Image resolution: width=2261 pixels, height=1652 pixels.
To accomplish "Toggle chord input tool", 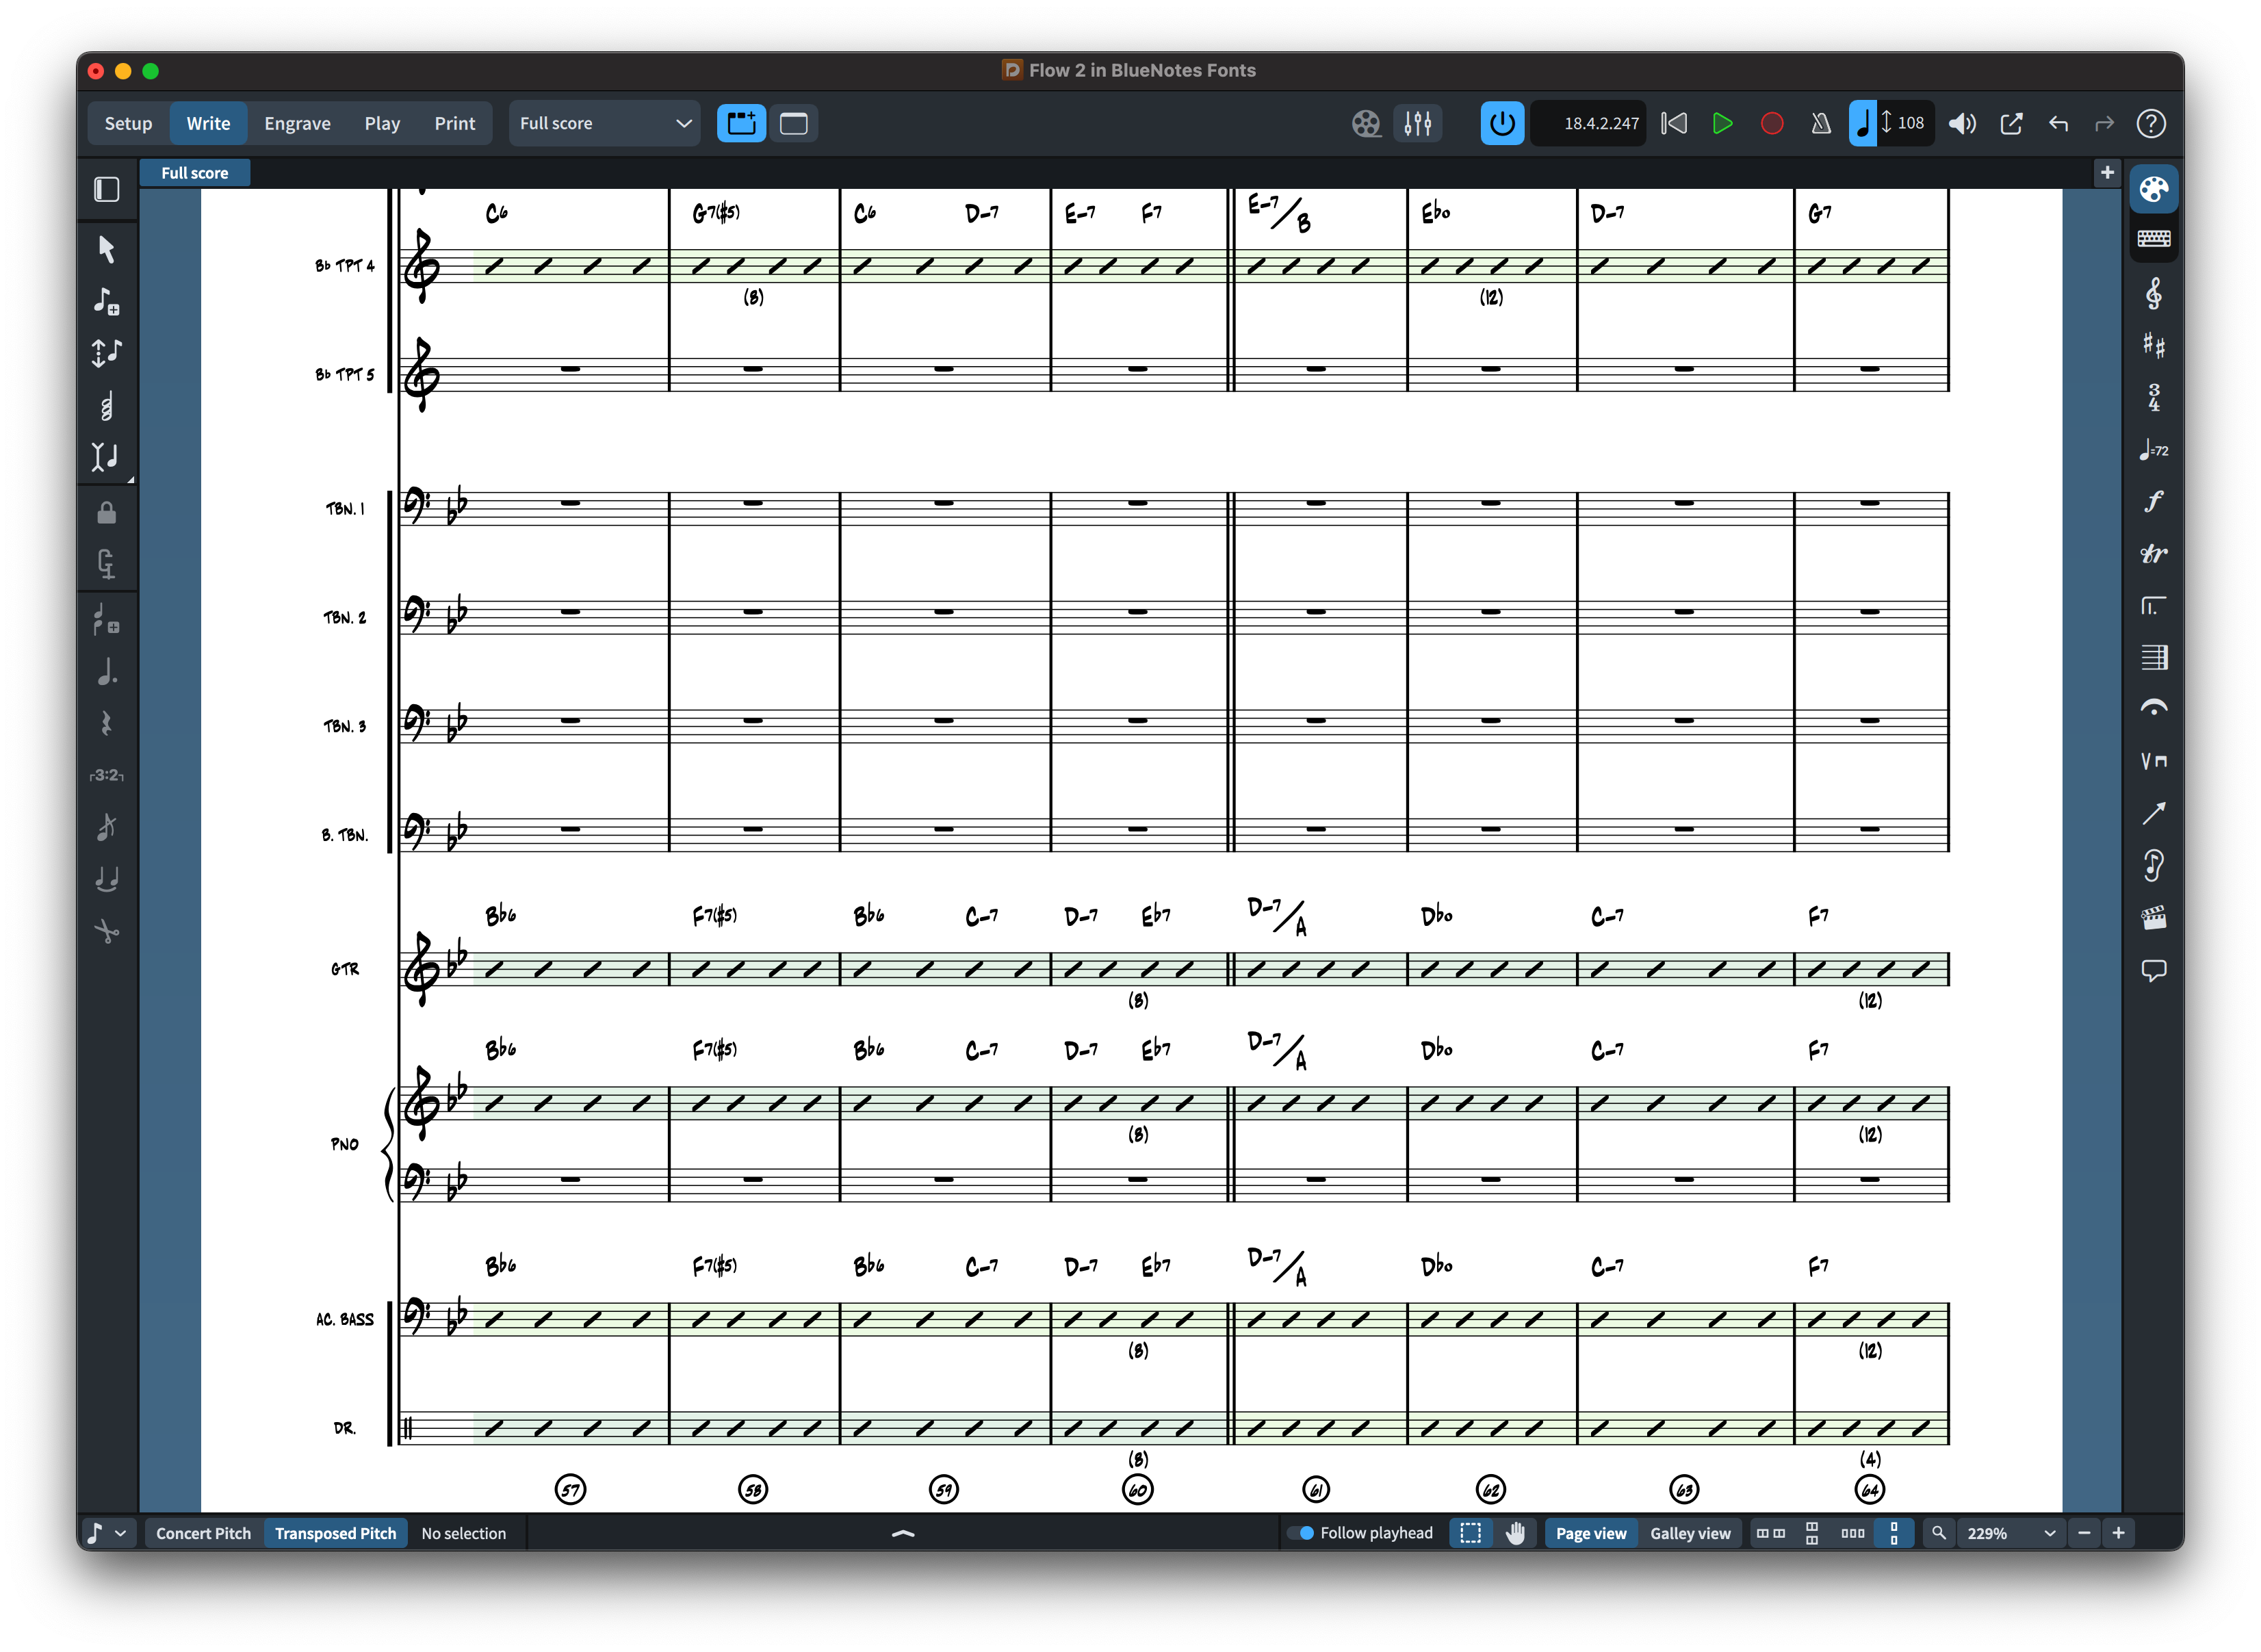I will [x=107, y=405].
